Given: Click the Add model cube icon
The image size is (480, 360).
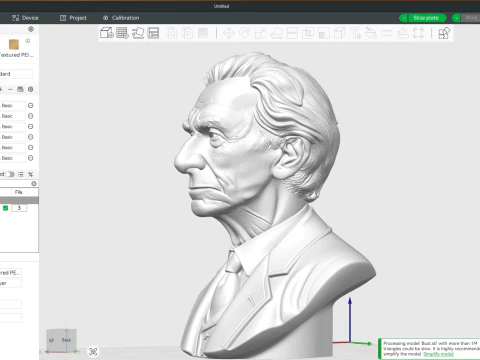Looking at the screenshot, I should click(107, 33).
